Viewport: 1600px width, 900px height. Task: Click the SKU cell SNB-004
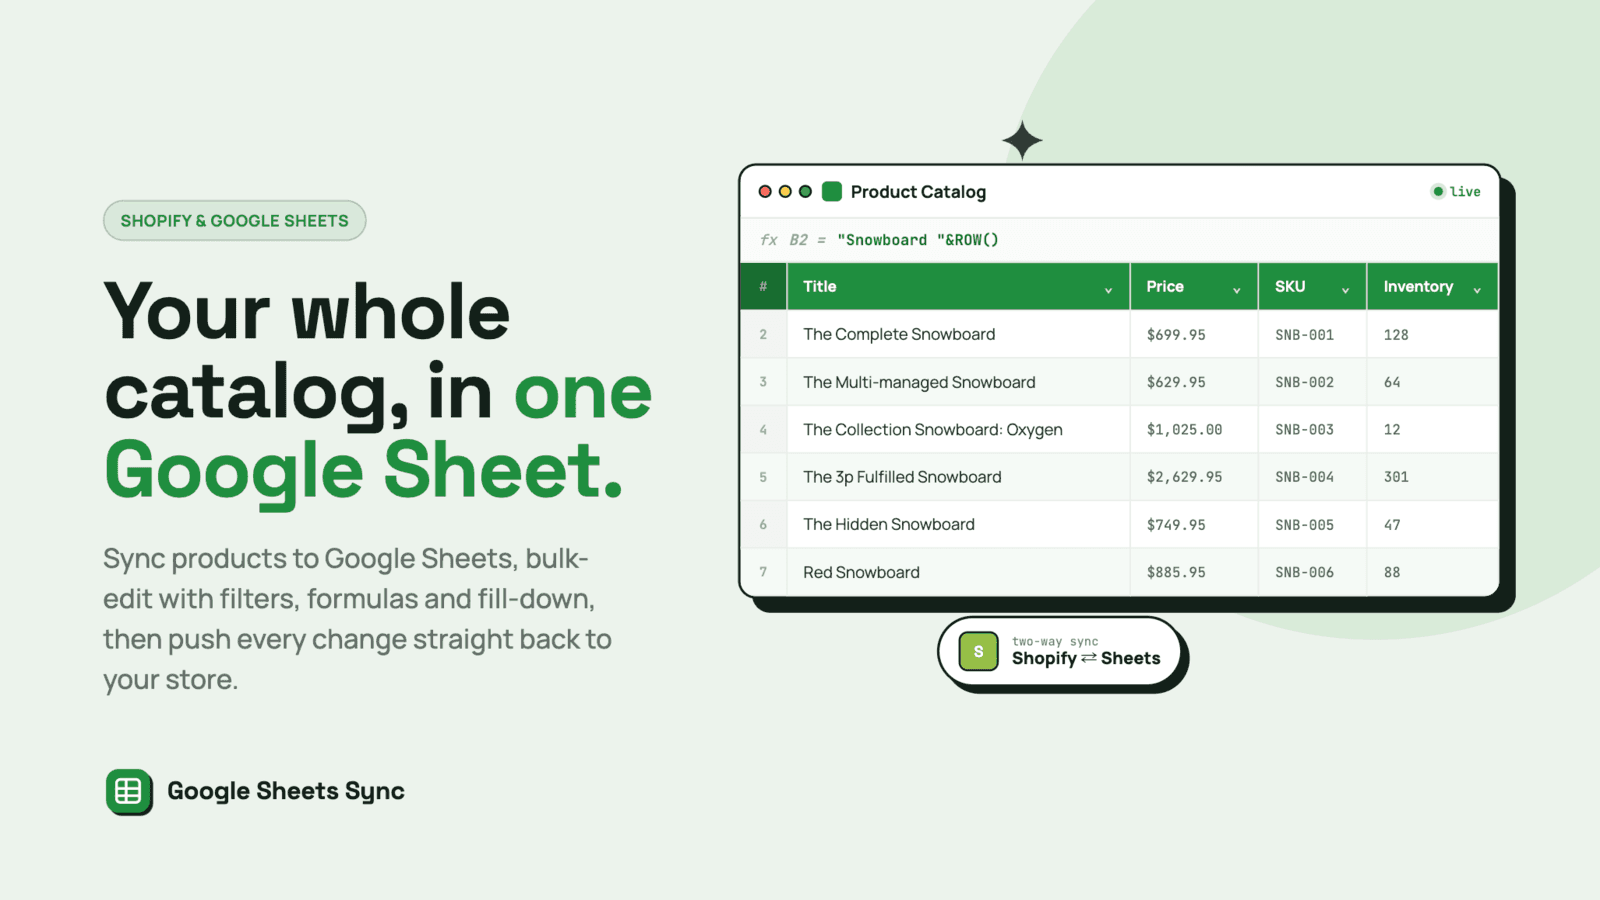(1313, 477)
